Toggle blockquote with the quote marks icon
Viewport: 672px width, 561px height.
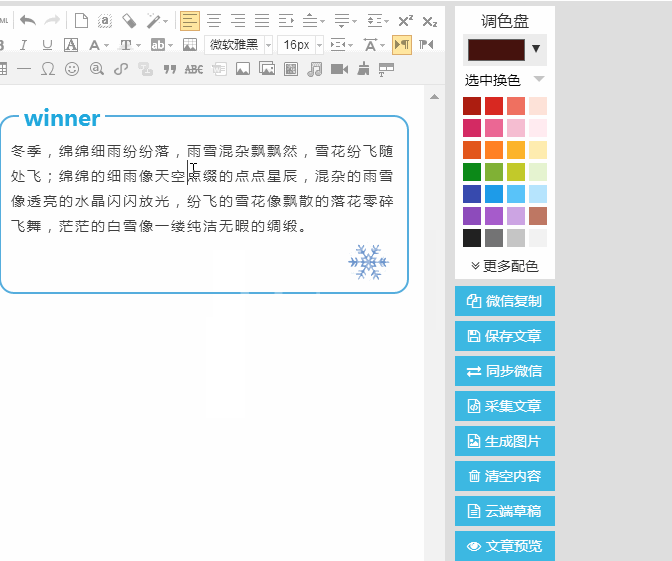170,69
